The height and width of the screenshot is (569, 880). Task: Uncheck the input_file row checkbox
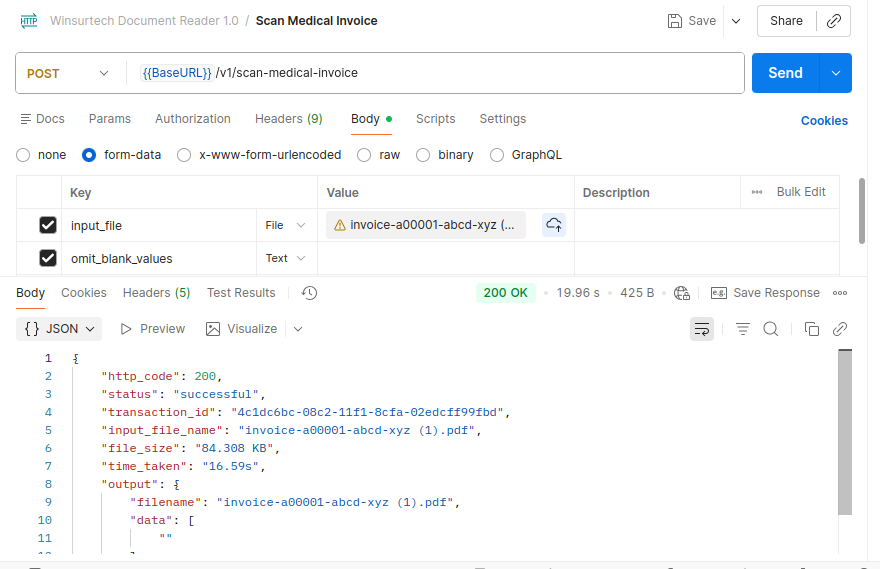click(x=48, y=225)
